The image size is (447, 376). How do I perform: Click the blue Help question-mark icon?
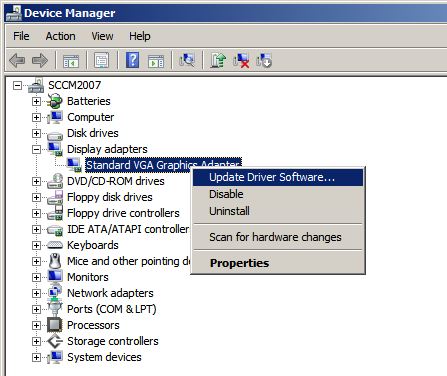coord(132,60)
